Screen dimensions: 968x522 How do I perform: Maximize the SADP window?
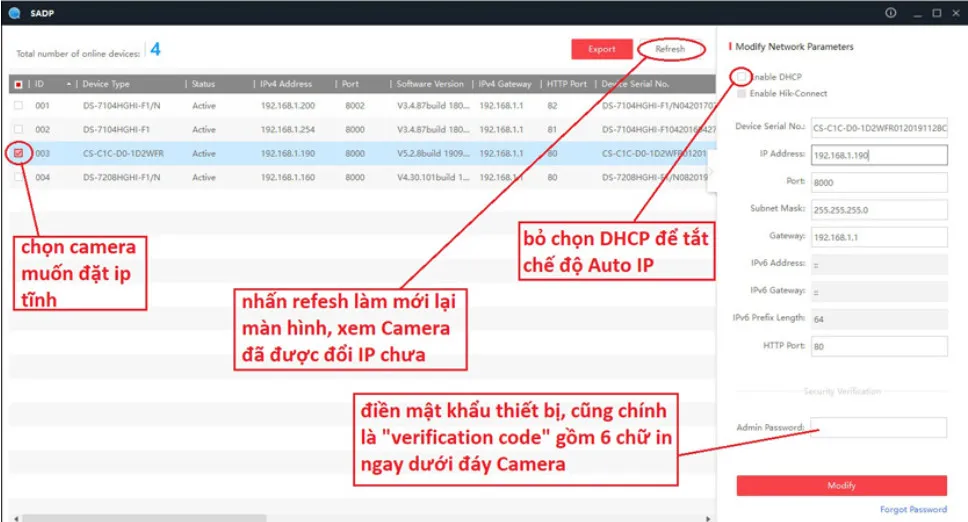click(x=937, y=13)
